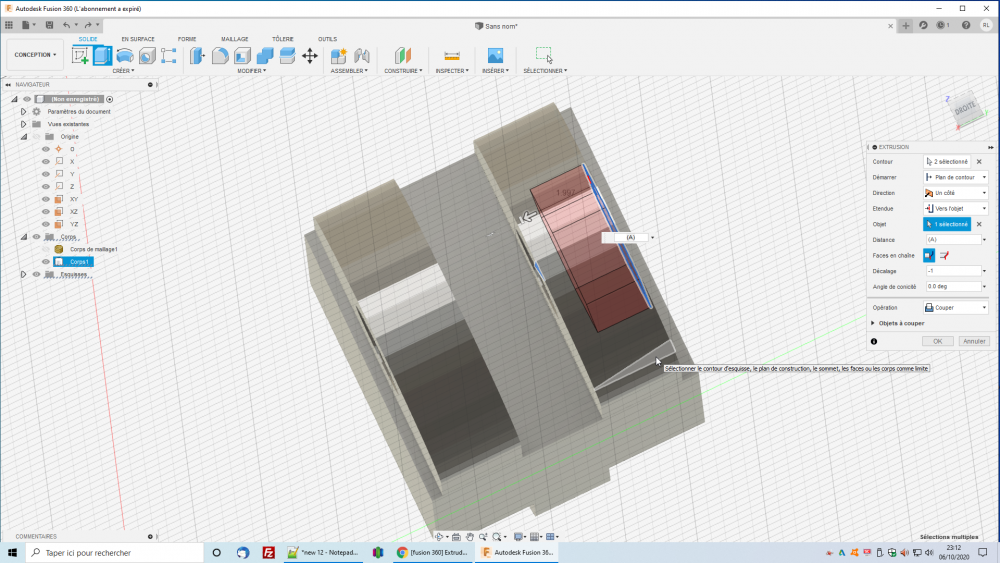Expand the Vues existantes node
The height and width of the screenshot is (563, 1000).
pos(24,124)
